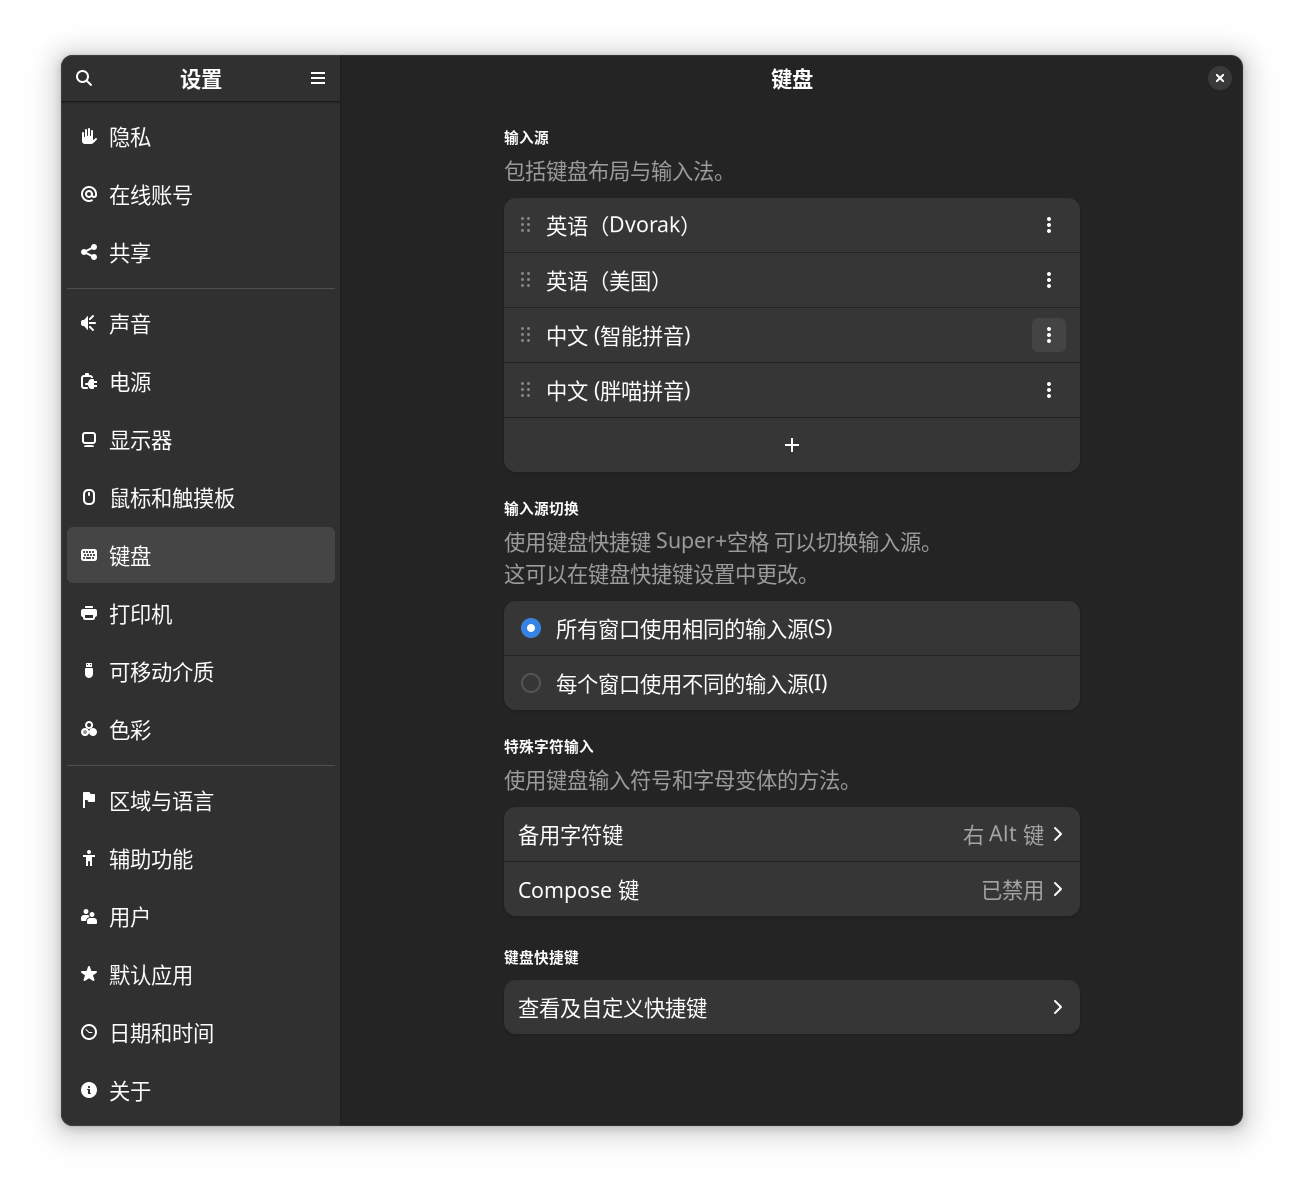Grab the drag handle of 中文 (智能拼音)

(525, 335)
